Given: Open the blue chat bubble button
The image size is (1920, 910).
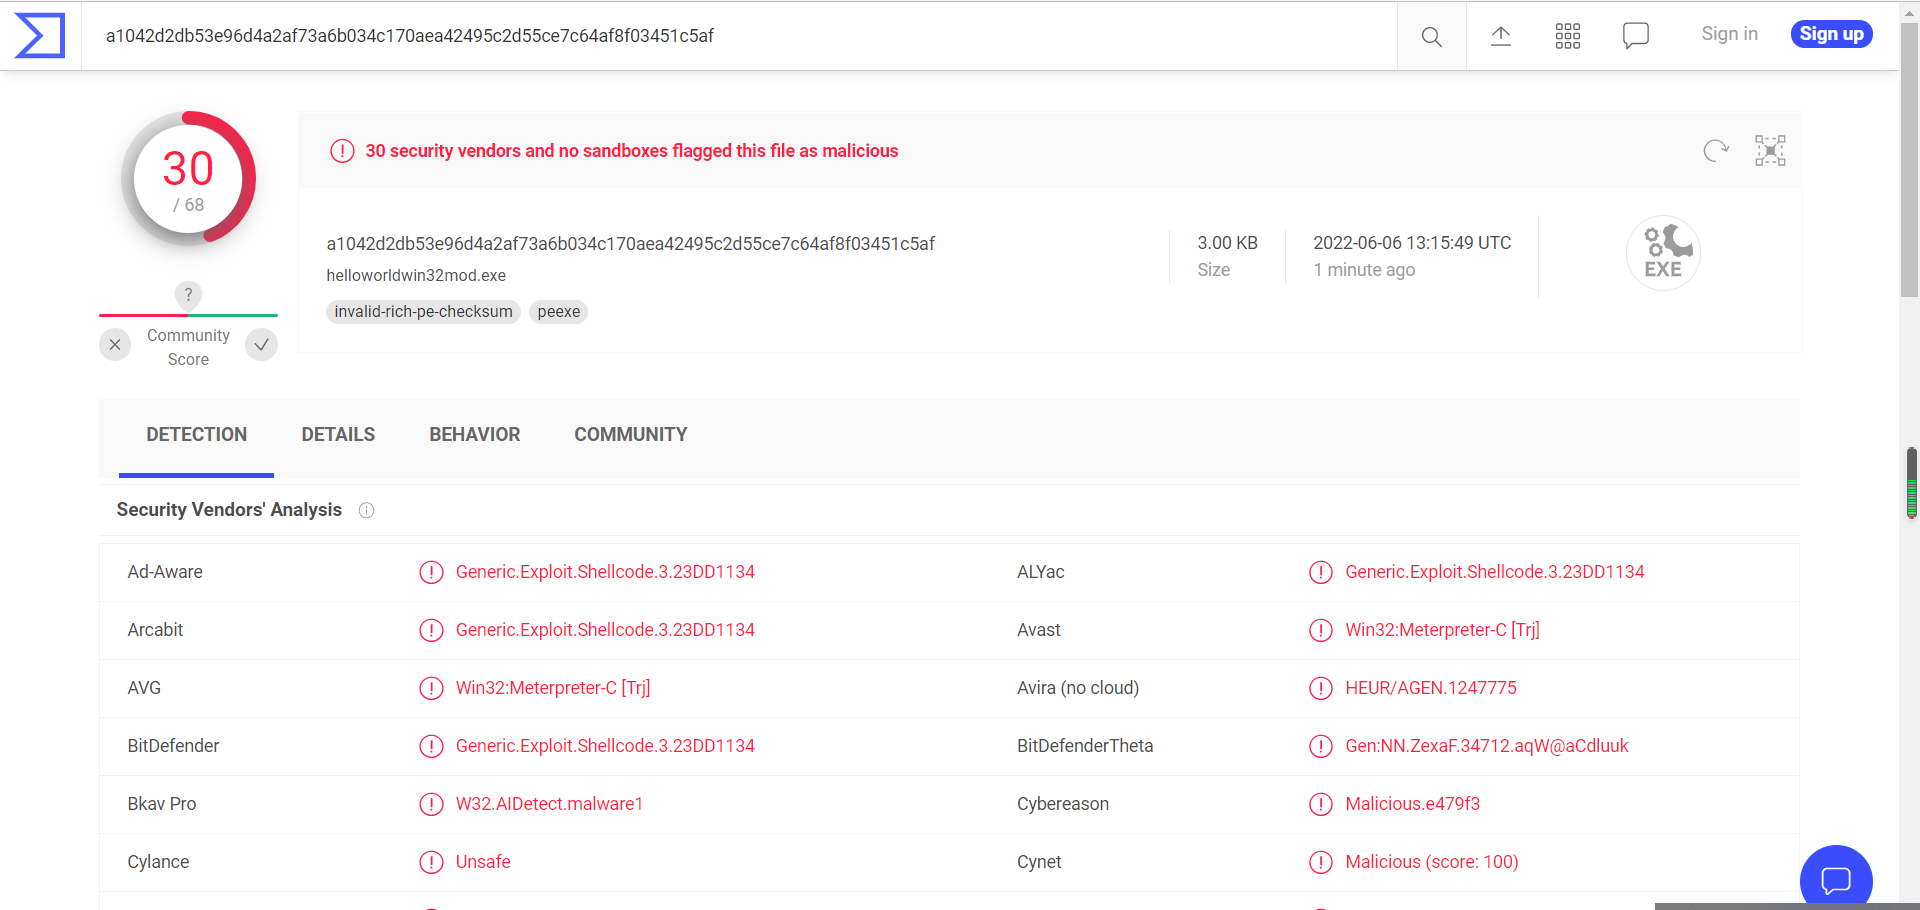Looking at the screenshot, I should (1835, 879).
